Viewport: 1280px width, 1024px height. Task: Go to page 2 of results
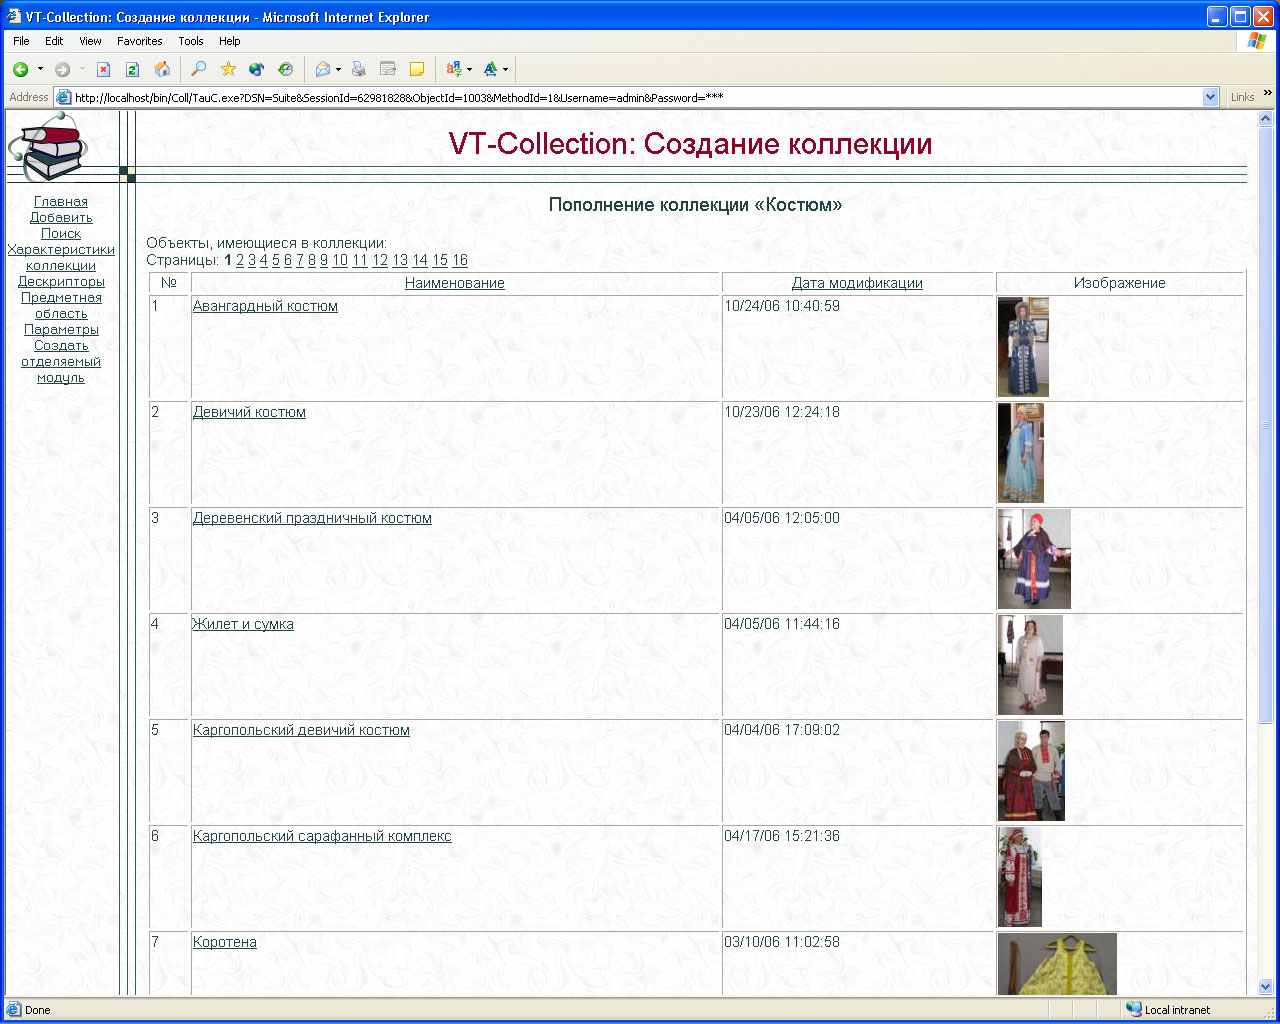pos(240,260)
